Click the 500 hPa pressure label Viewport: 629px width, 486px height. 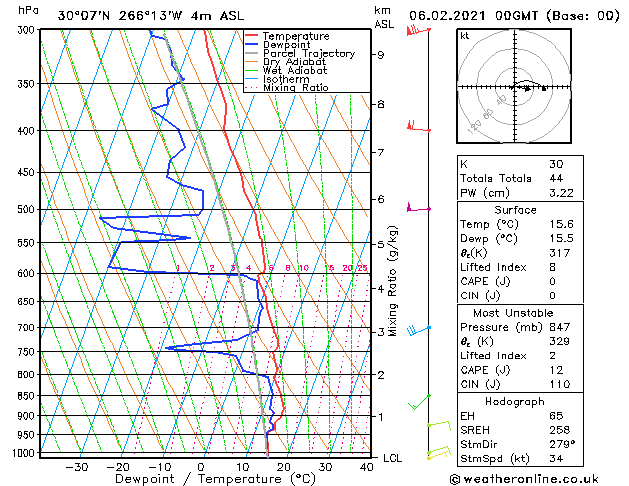28,209
